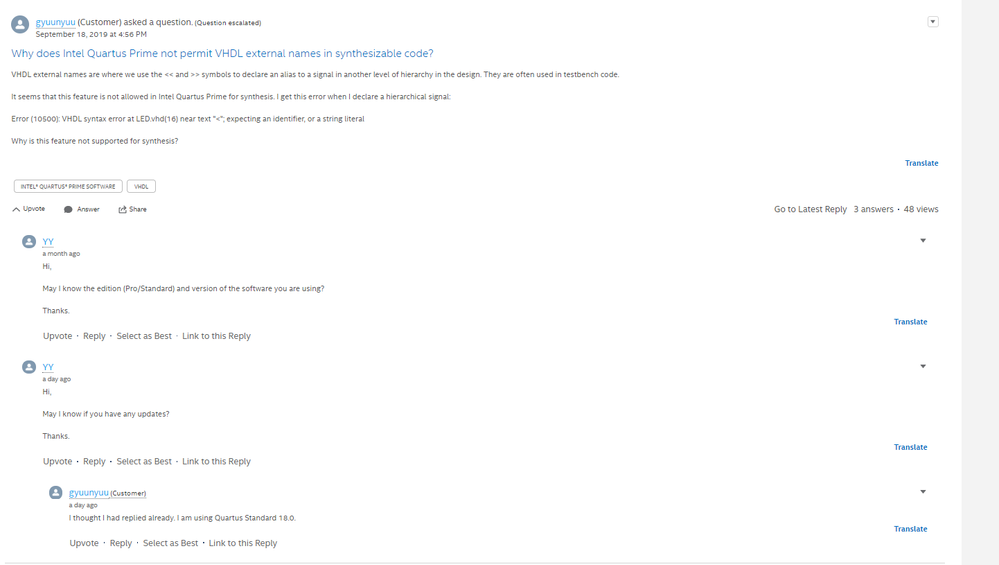The image size is (999, 565).
Task: Copy Link to this Reply for month-old answer
Action: coord(217,336)
